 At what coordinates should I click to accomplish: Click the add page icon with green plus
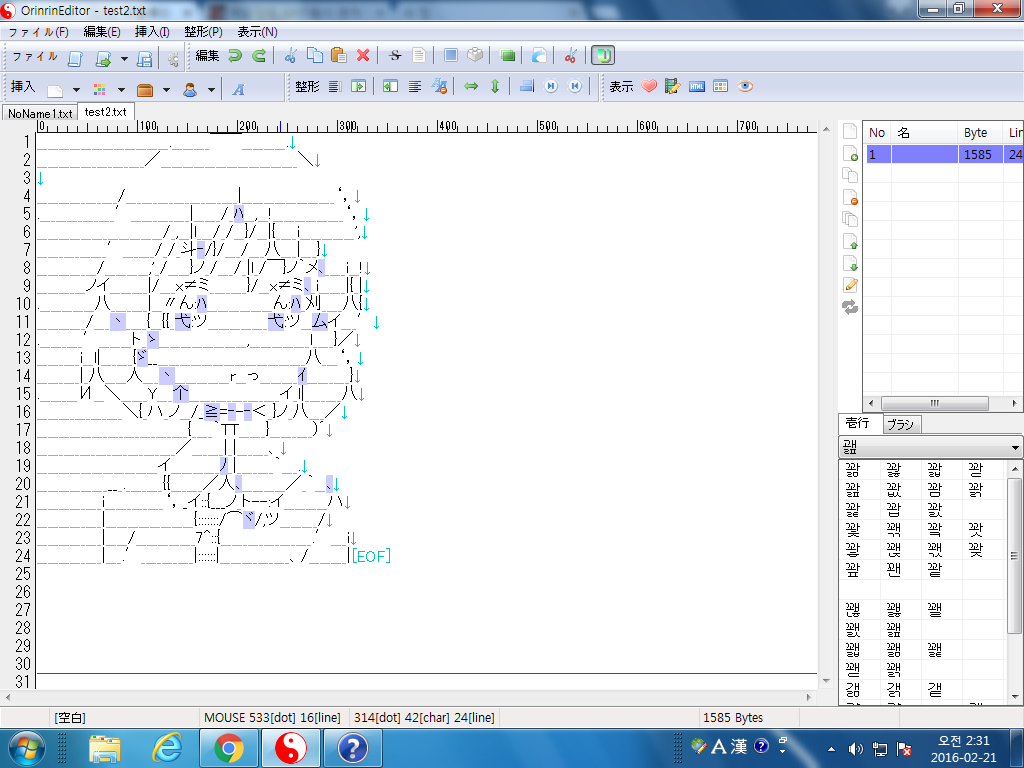pos(850,153)
